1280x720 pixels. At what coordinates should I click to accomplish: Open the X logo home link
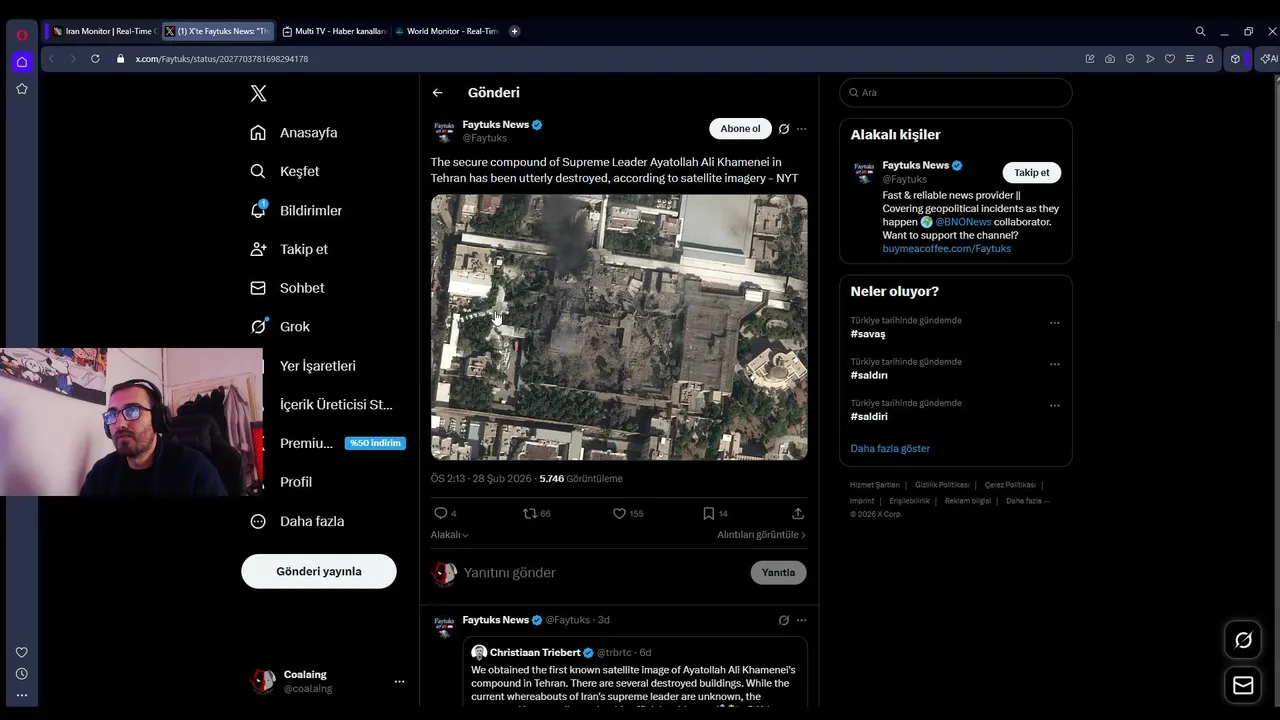(x=258, y=93)
